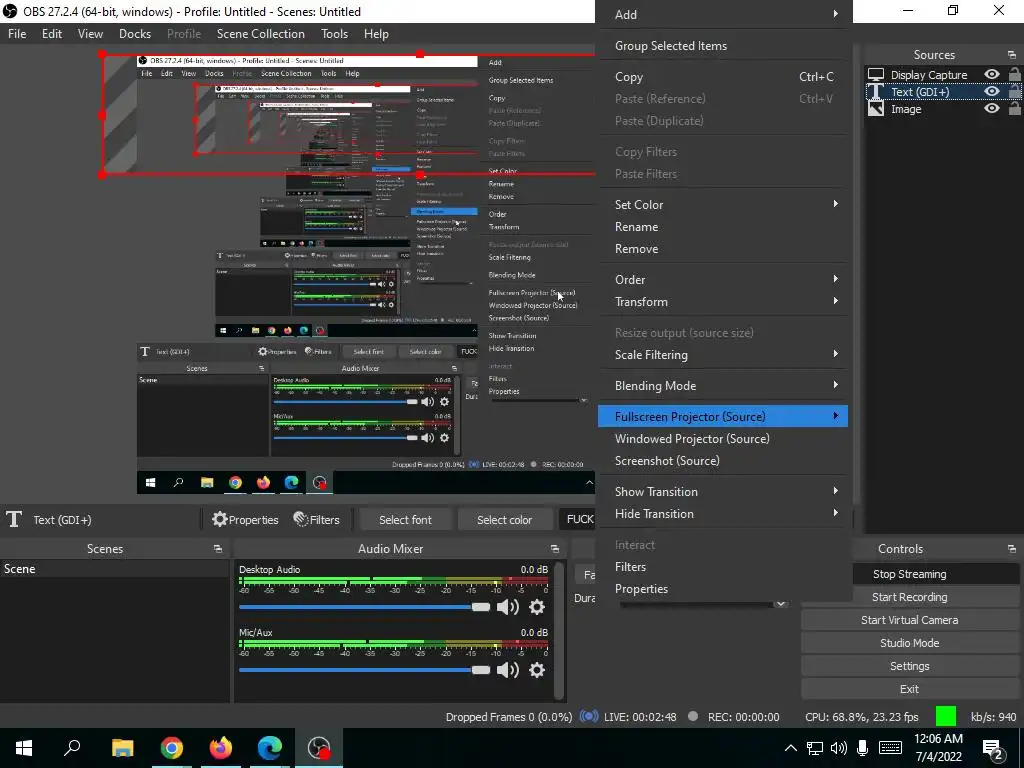Expand the Add submenu
1024x768 pixels.
723,14
